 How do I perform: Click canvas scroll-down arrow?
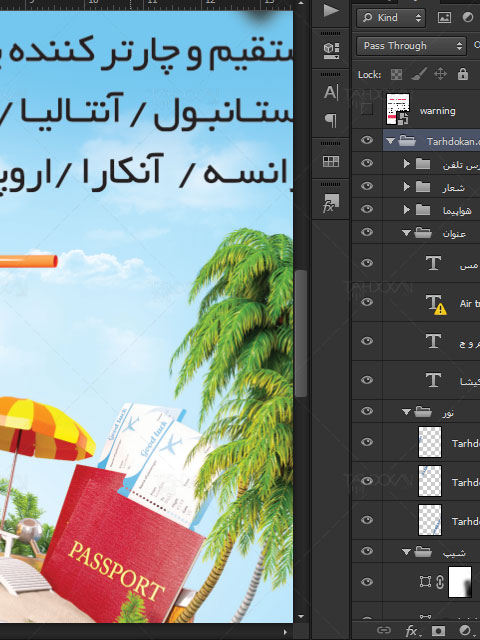coord(301,616)
